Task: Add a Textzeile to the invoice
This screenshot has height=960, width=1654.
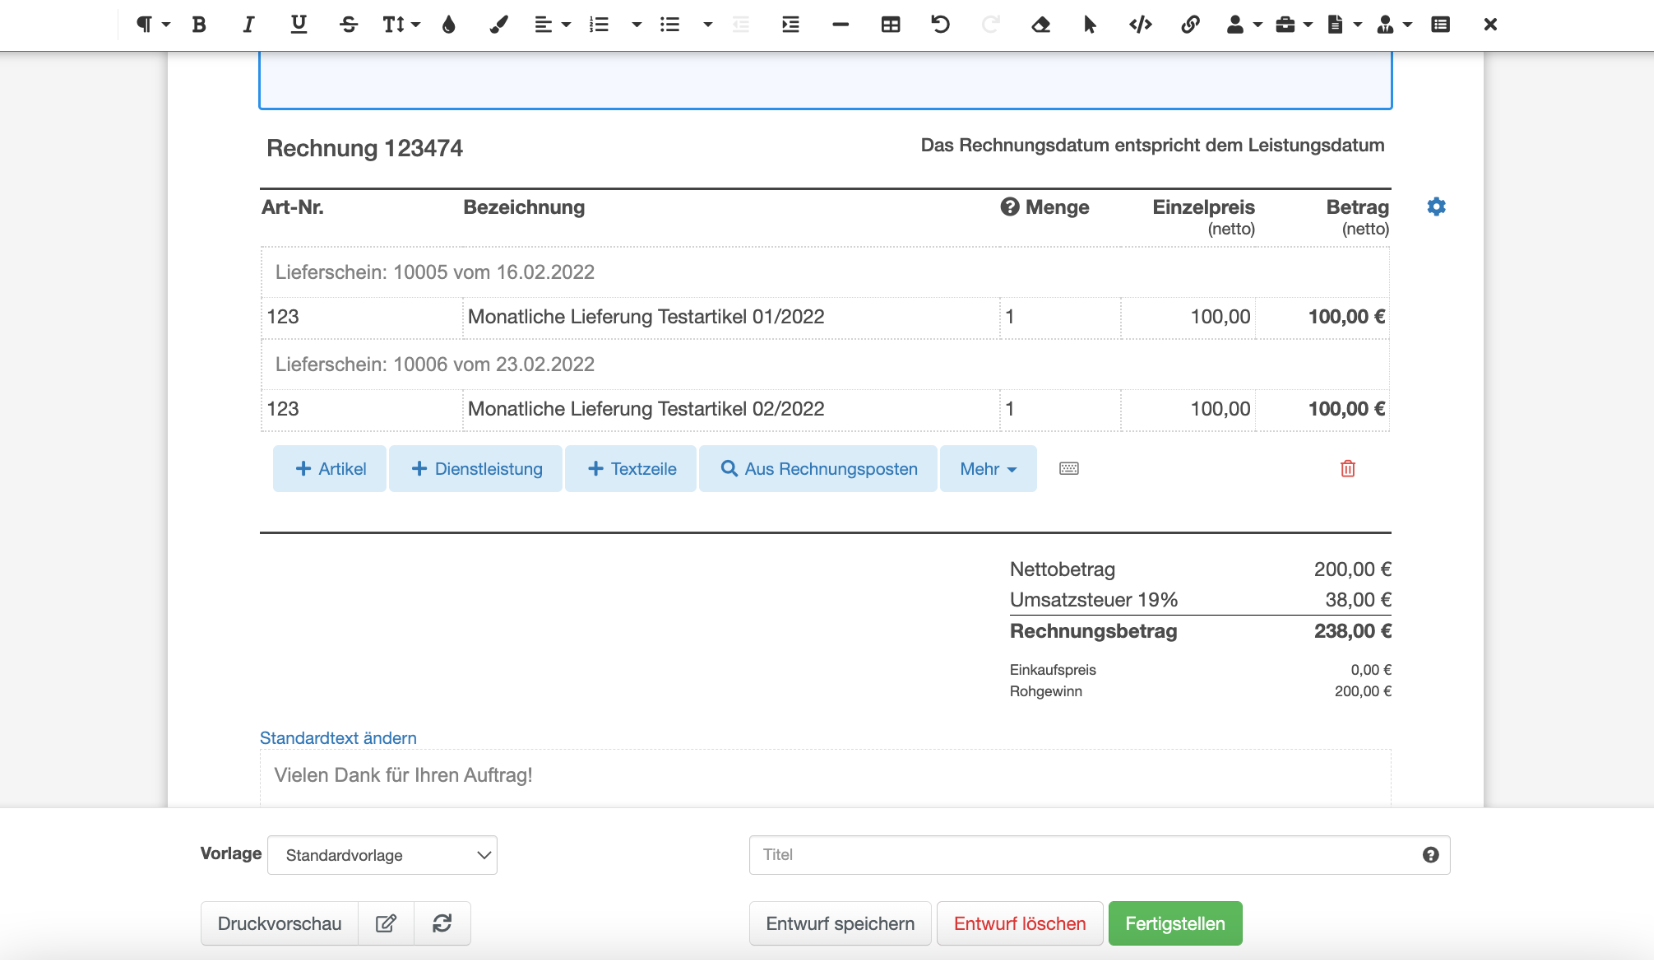Action: (x=631, y=469)
